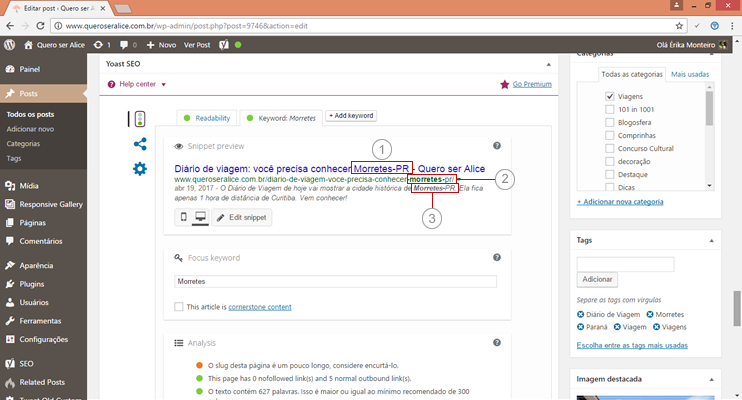Click the Help center question mark icon

coord(111,84)
